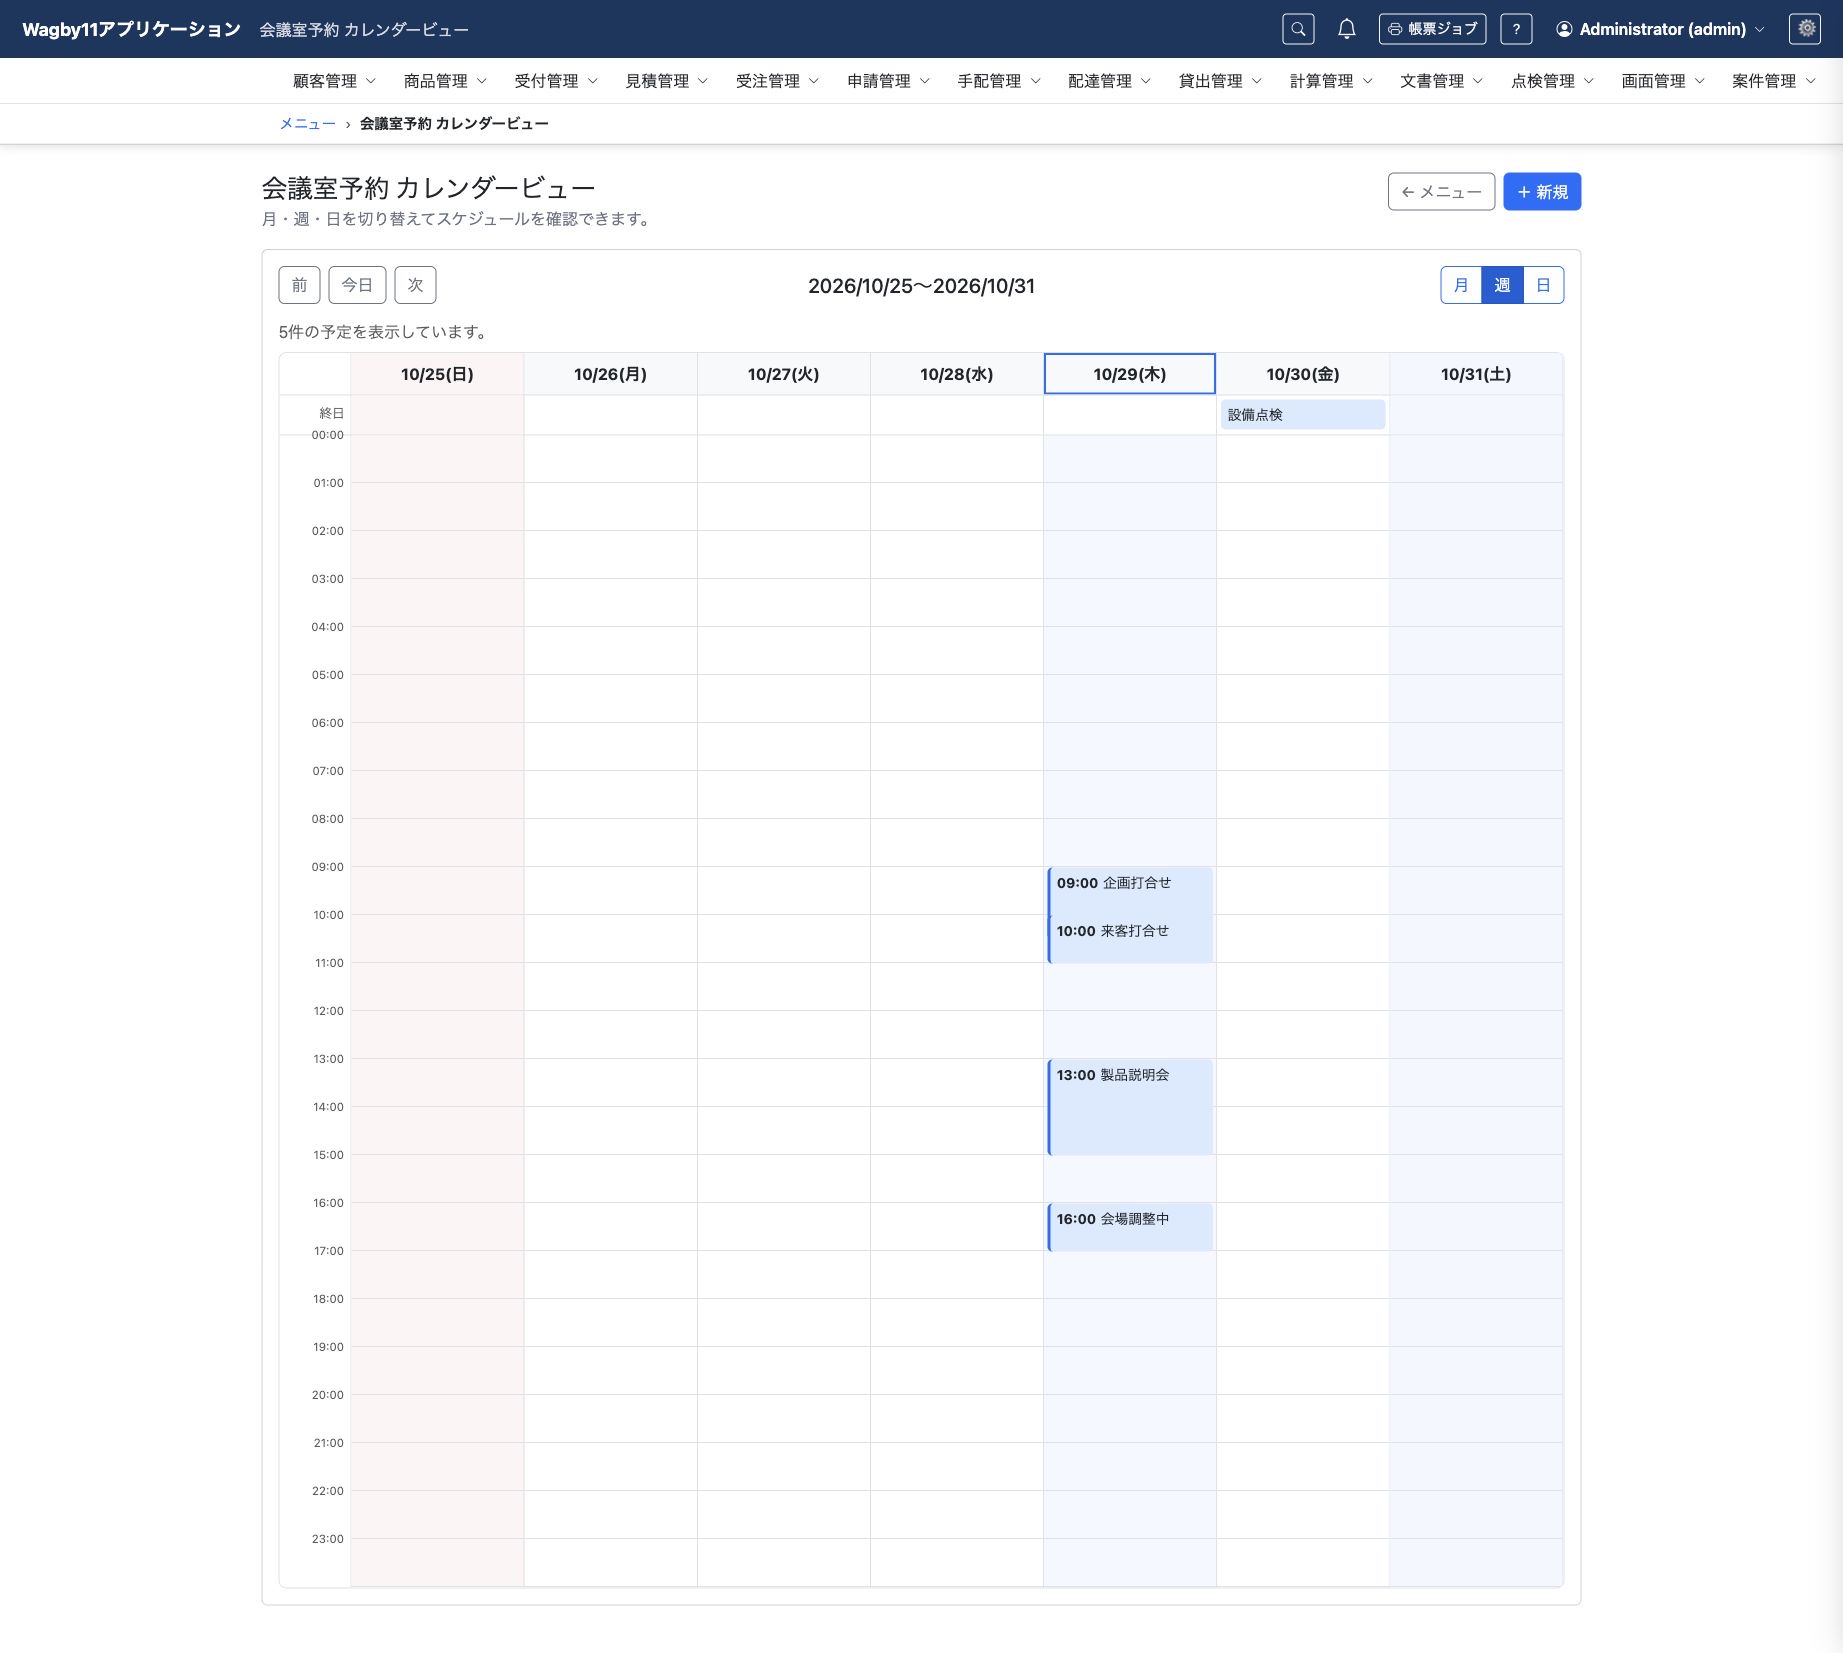Open the 文書管理 menu item
This screenshot has width=1843, height=1653.
(x=1441, y=81)
